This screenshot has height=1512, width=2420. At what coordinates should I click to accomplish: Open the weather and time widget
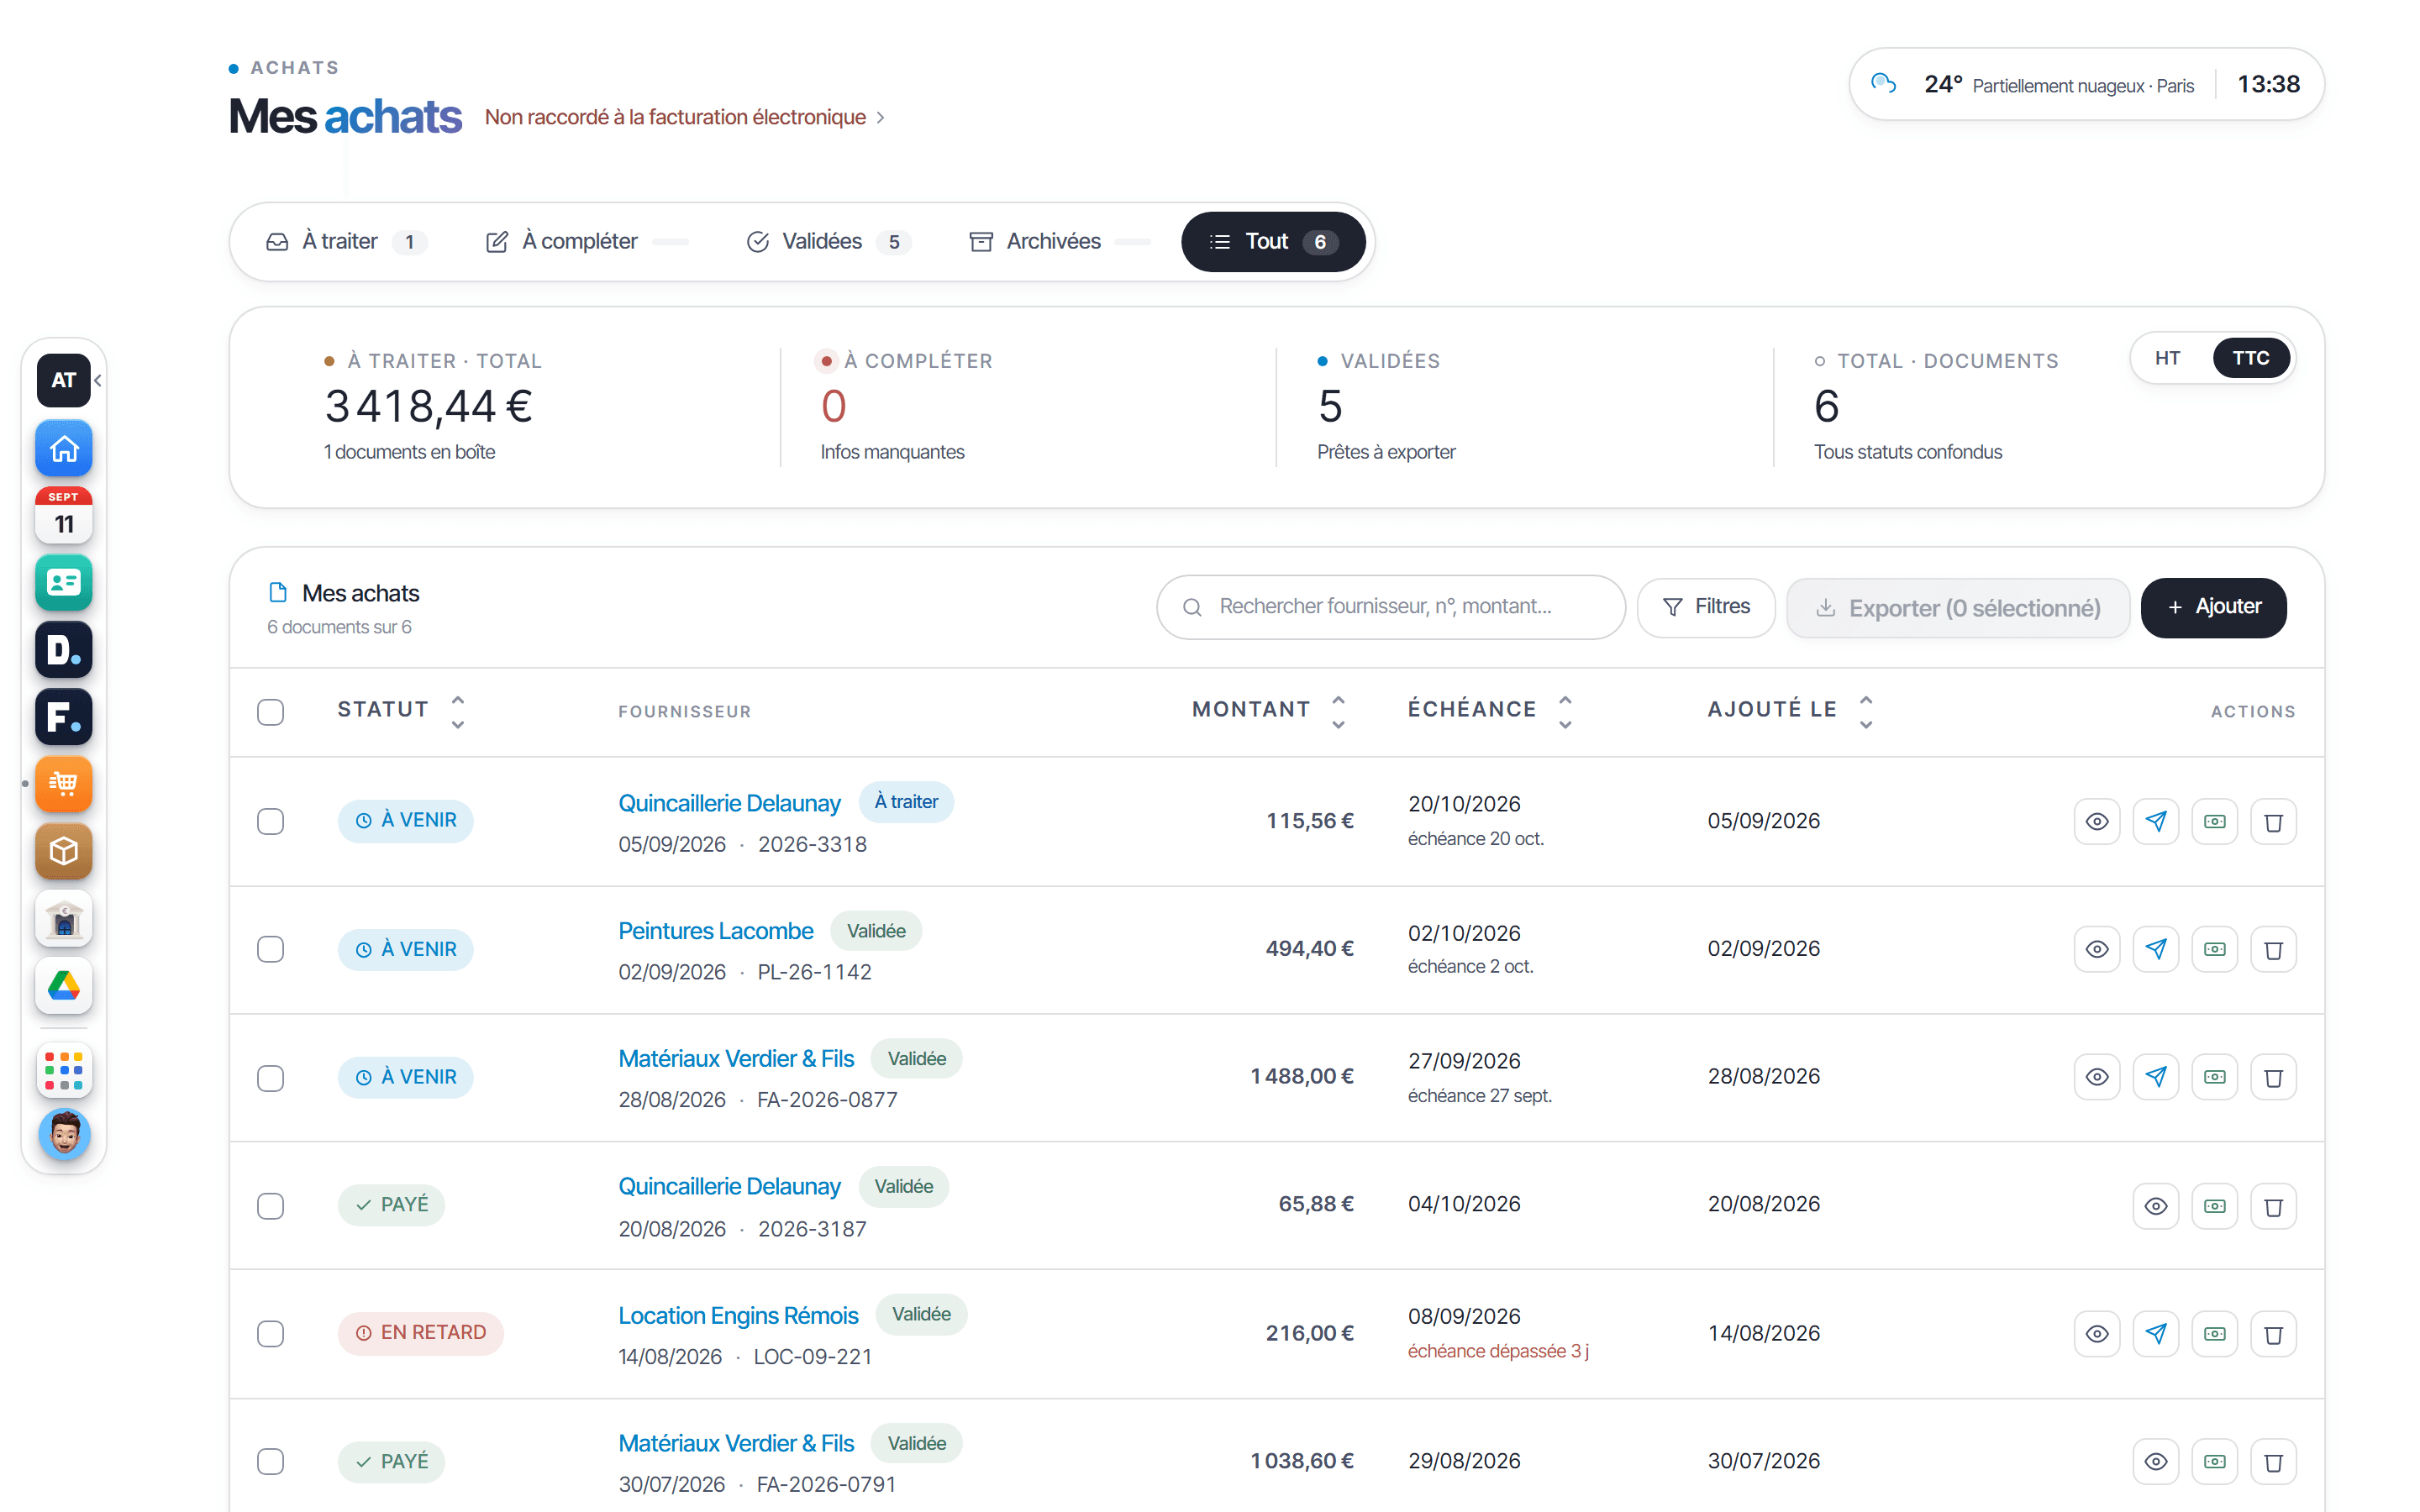2086,85
